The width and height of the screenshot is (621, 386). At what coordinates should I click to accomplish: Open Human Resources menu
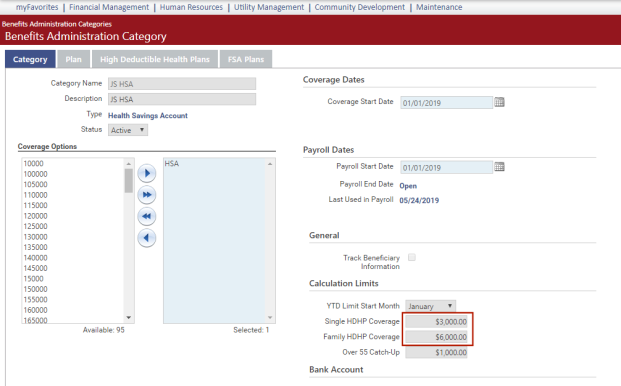(x=191, y=7)
